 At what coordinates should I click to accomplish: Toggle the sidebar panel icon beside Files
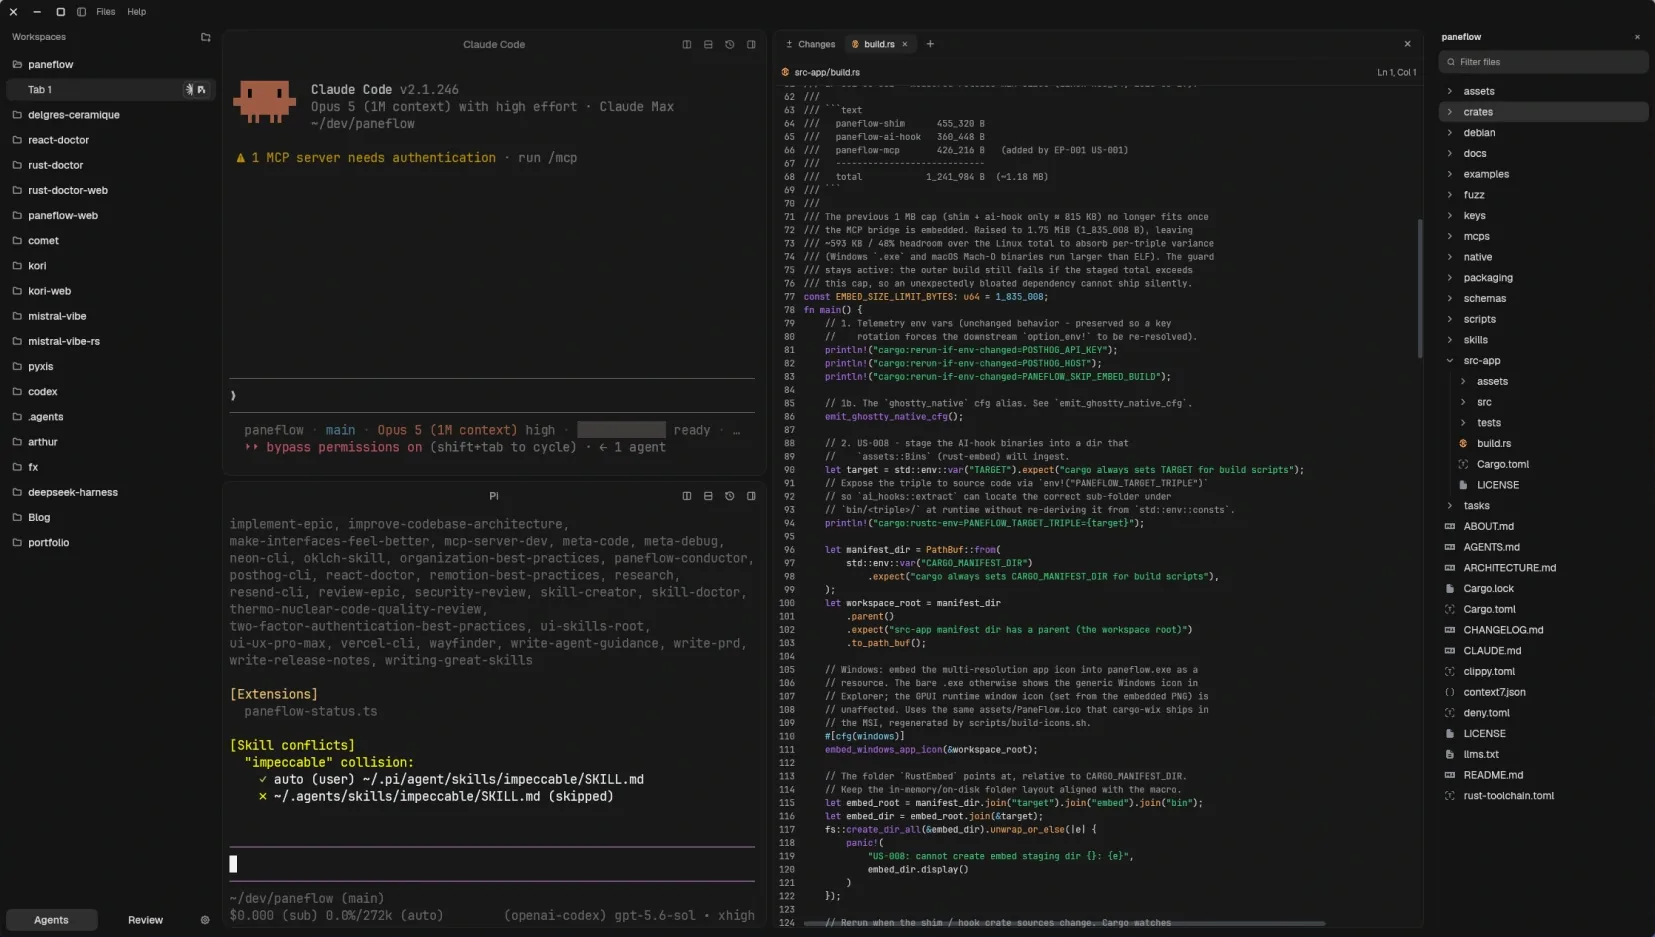pyautogui.click(x=81, y=12)
